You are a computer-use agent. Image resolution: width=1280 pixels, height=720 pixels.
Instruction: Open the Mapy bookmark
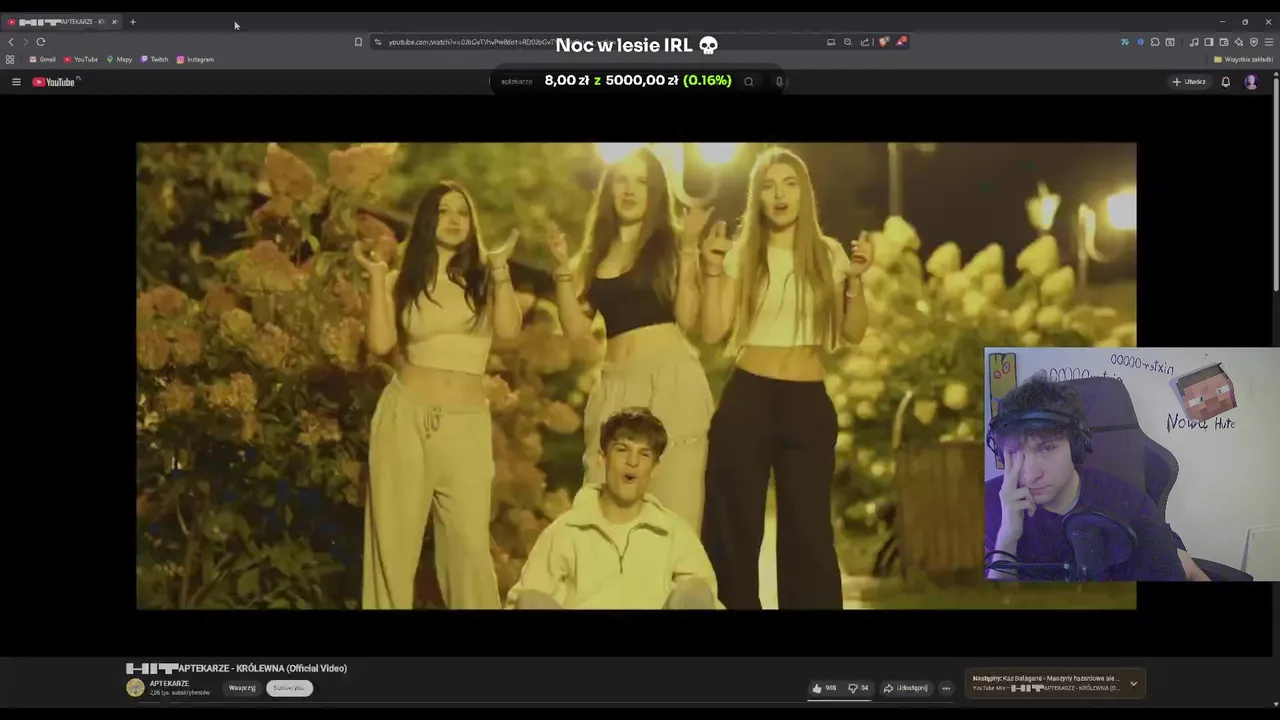119,59
